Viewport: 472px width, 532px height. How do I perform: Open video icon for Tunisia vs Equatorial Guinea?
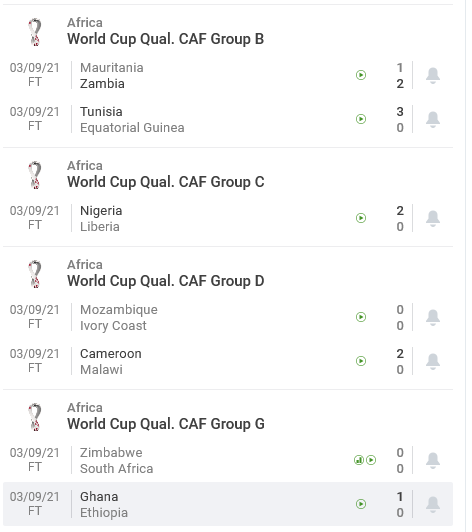361,119
